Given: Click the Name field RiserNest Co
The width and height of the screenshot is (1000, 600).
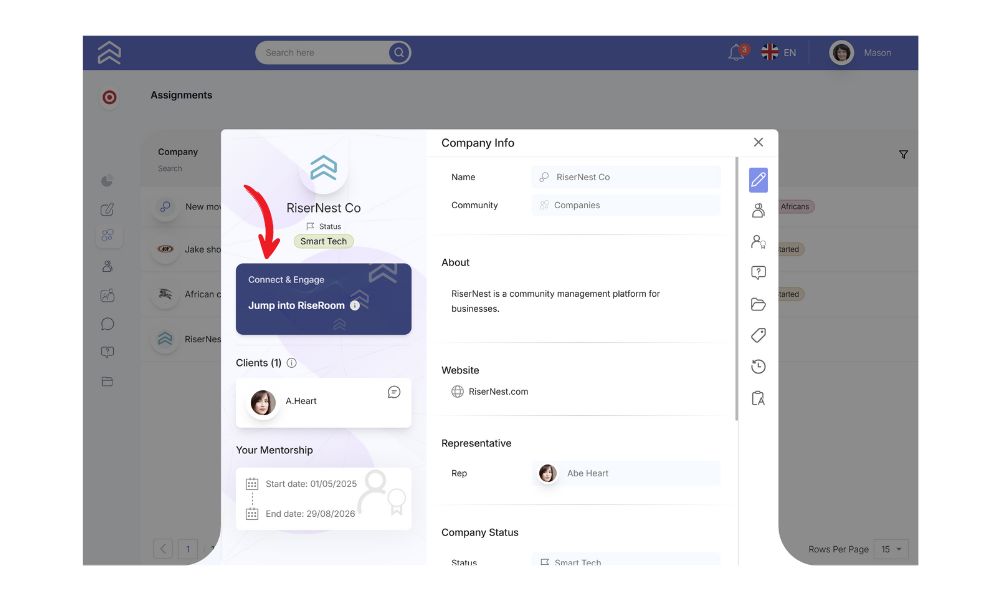Looking at the screenshot, I should 626,177.
